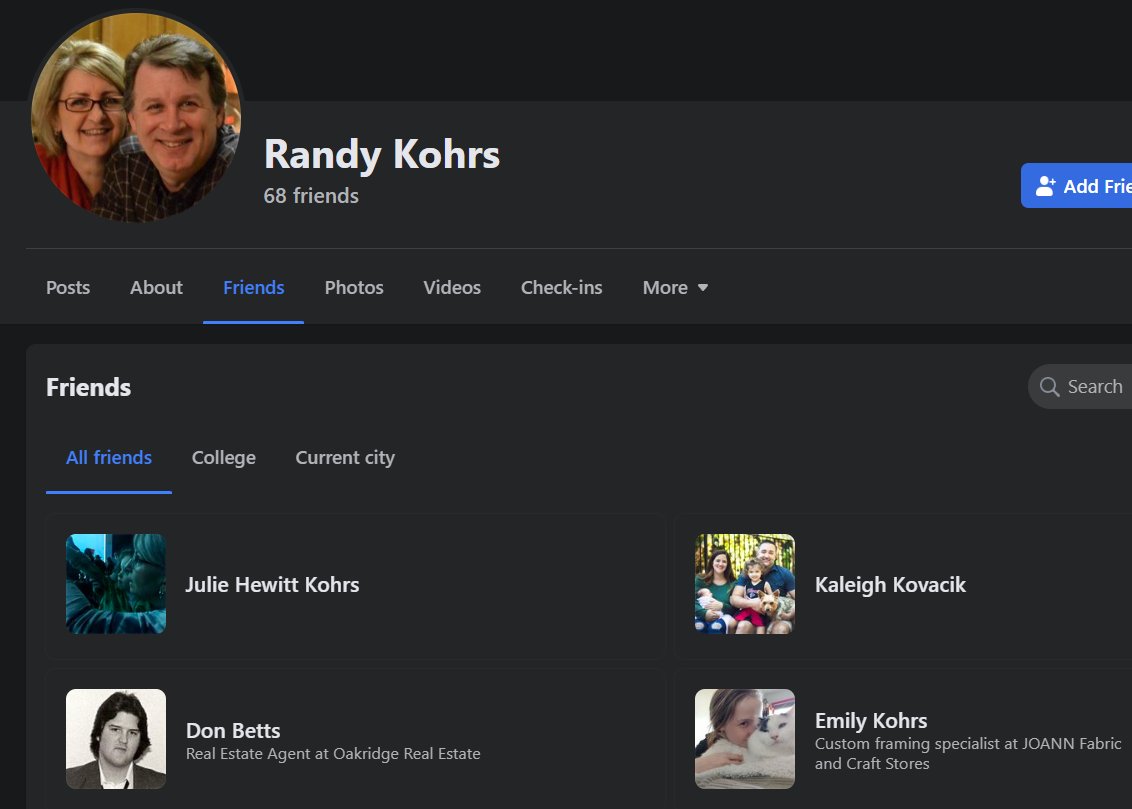Open Don Betts profile link
The width and height of the screenshot is (1132, 809).
(233, 730)
